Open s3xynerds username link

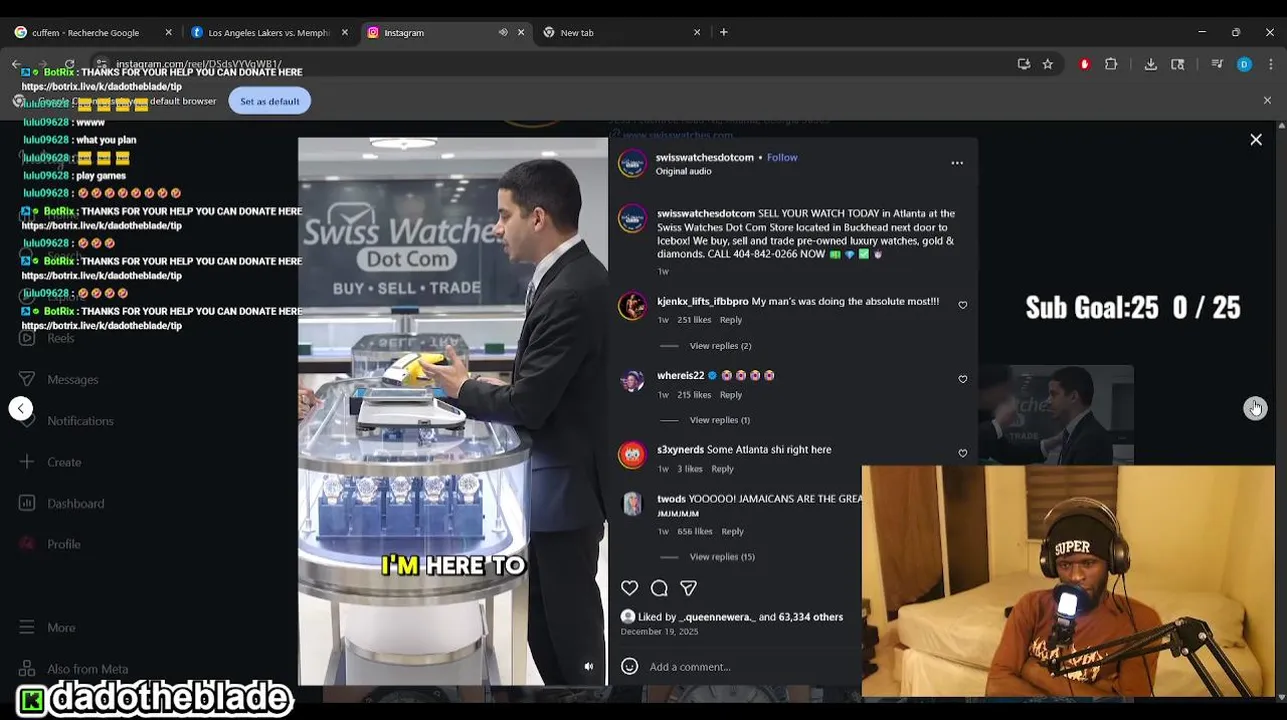point(680,450)
